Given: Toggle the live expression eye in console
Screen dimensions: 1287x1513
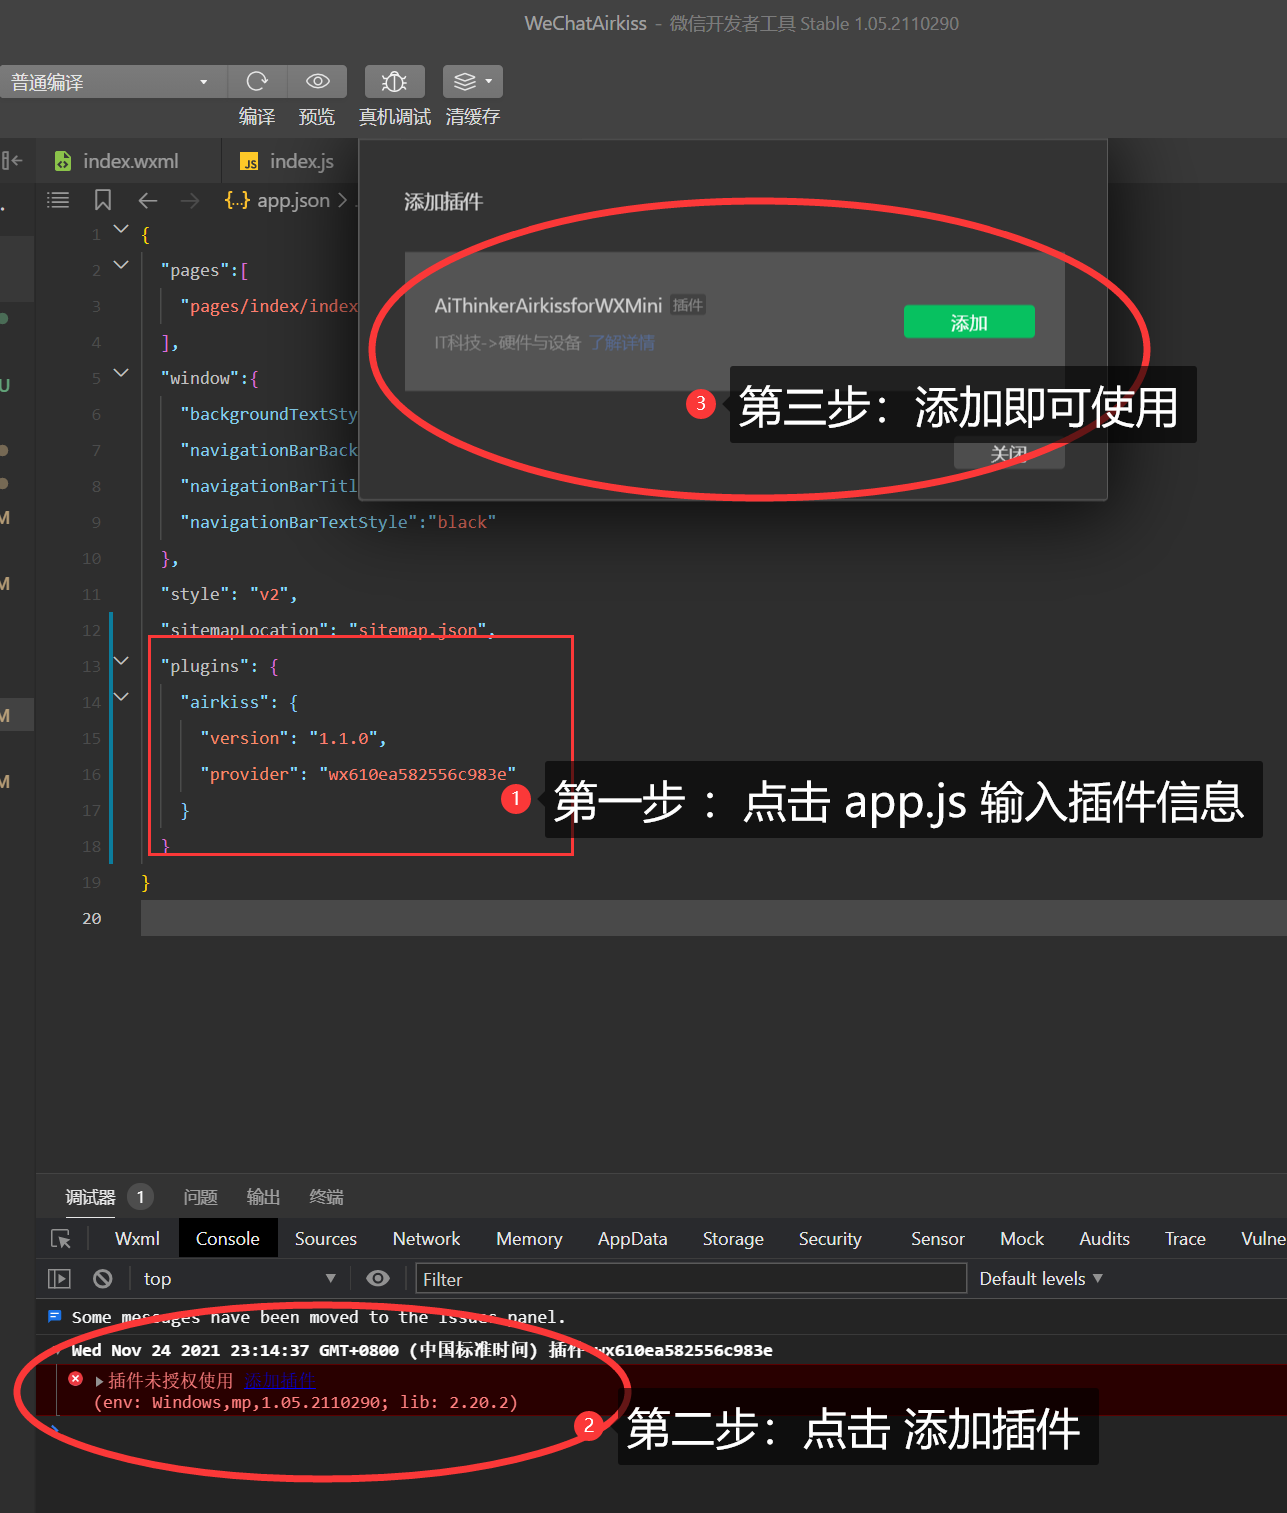Looking at the screenshot, I should coord(378,1278).
